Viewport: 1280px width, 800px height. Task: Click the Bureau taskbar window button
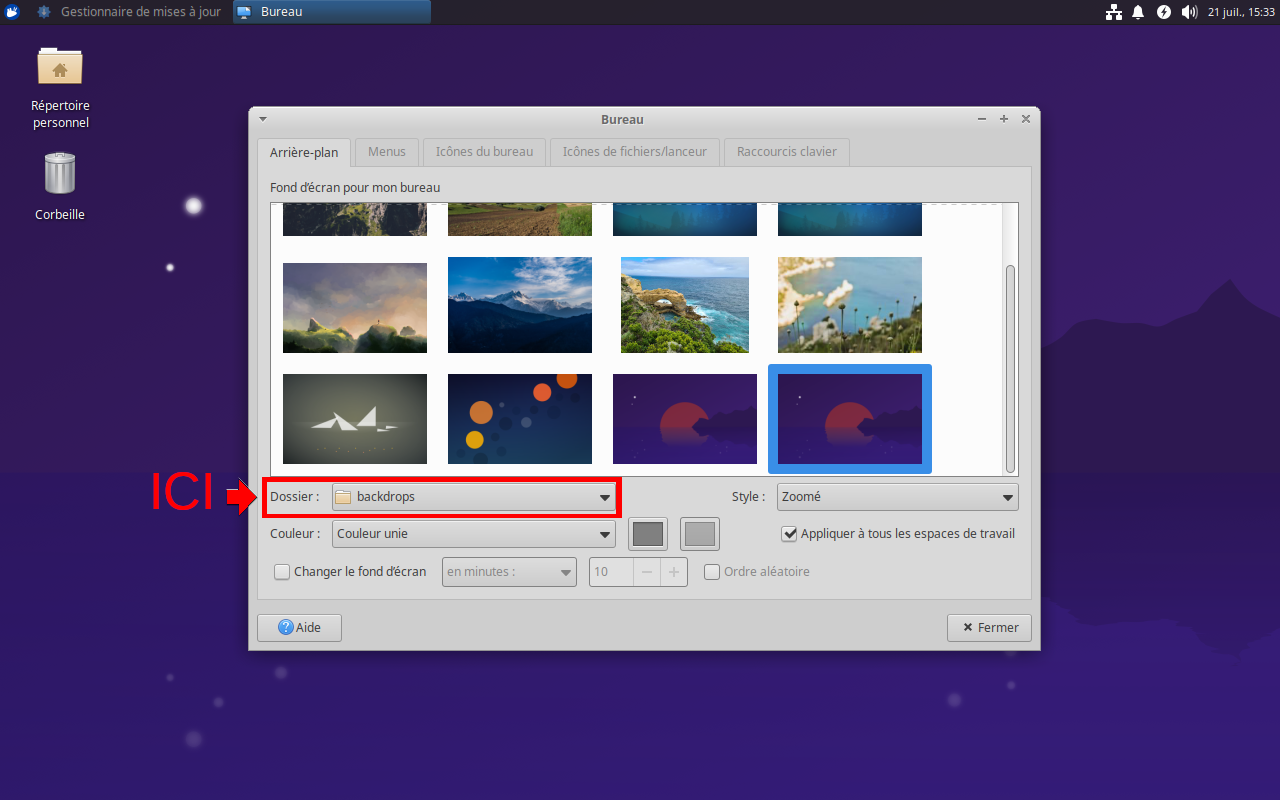pos(333,12)
